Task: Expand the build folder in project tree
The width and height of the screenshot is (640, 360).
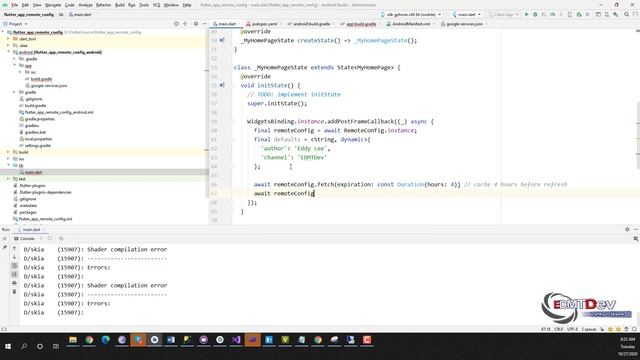Action: 9,152
